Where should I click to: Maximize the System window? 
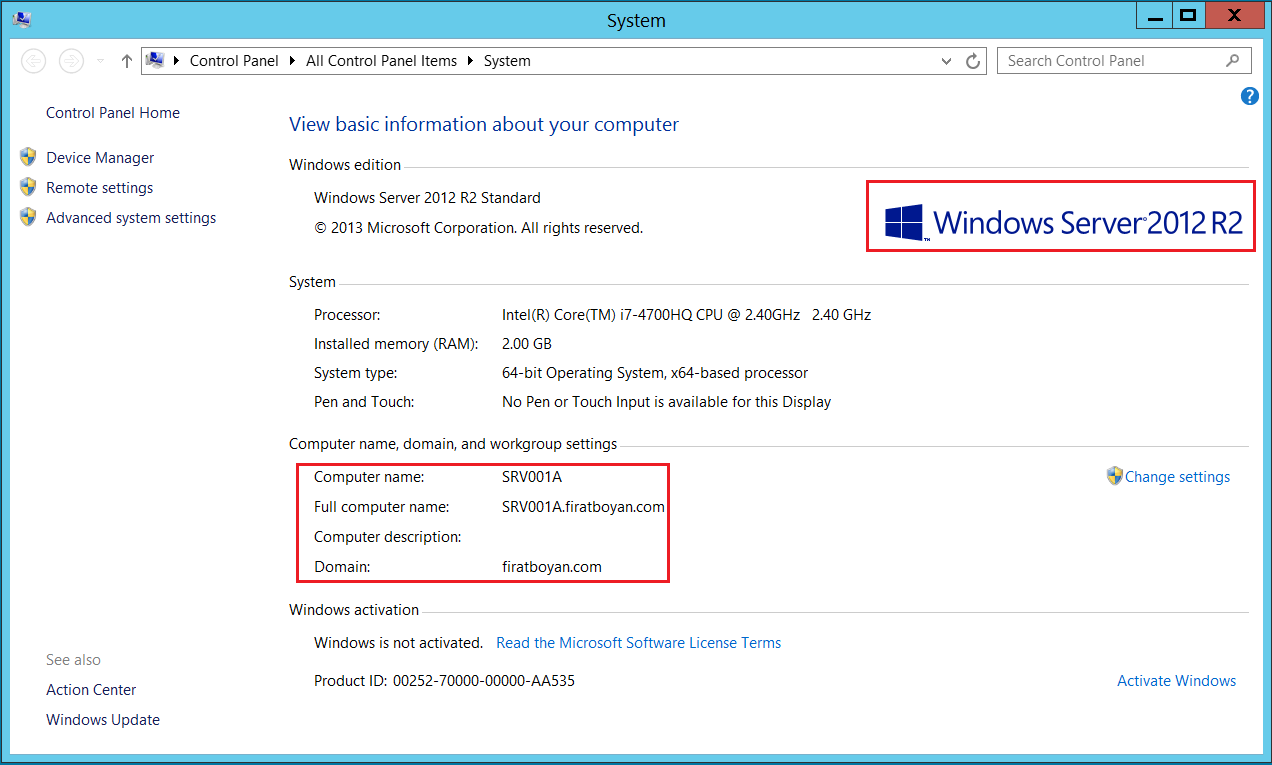coord(1187,15)
